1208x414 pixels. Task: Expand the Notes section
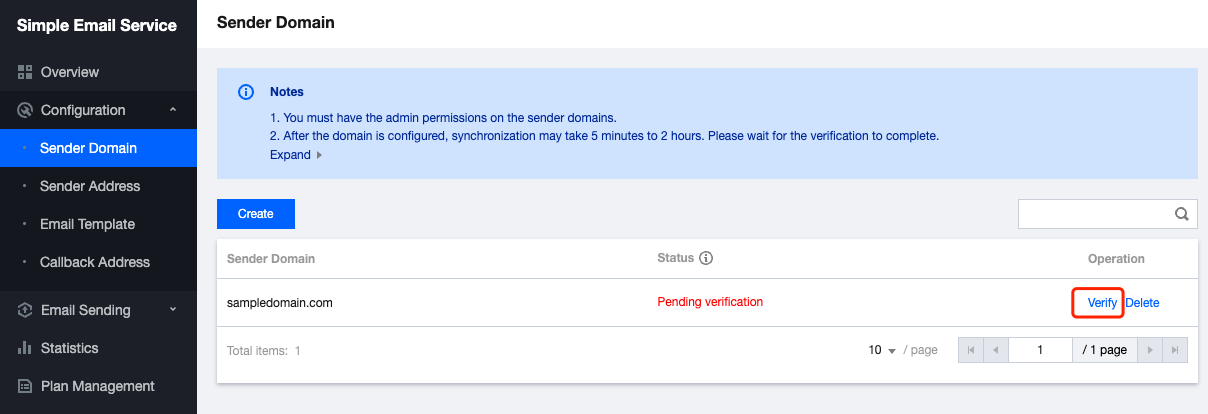(296, 155)
